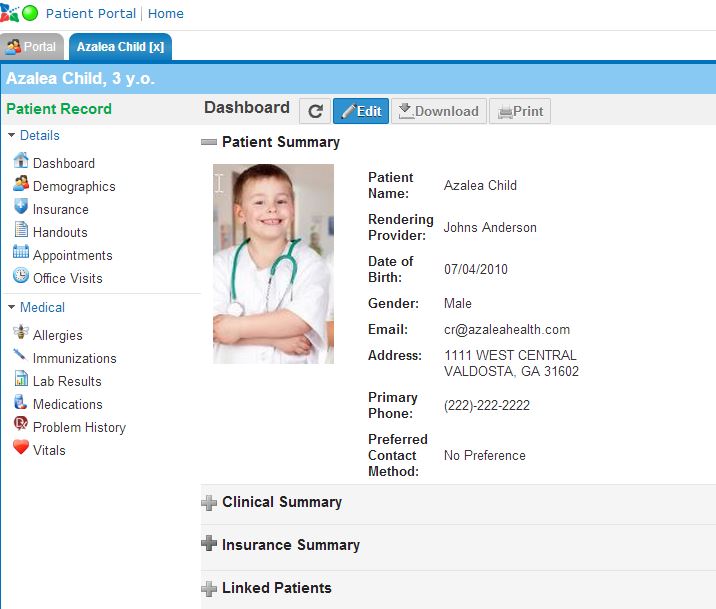Collapse the Details section arrow
Screen dimensions: 716x609
(x=11, y=135)
